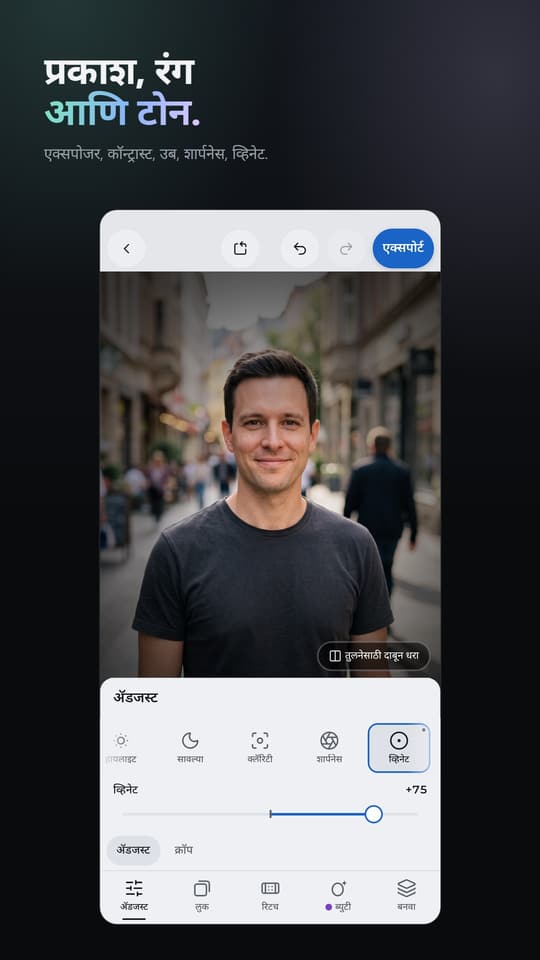Select the हायलाइट sun adjustment

121,748
